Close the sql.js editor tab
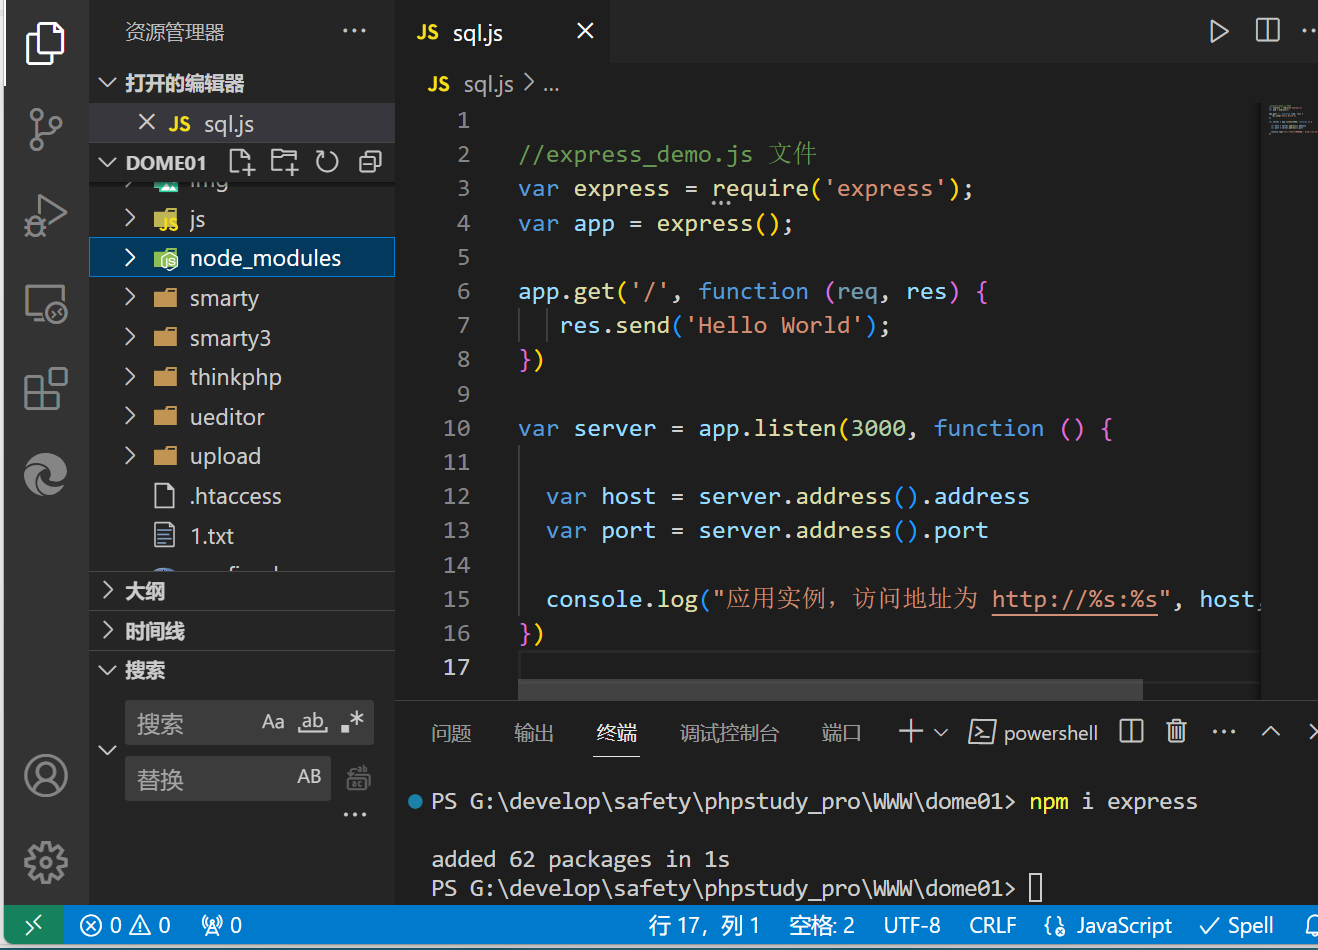The width and height of the screenshot is (1318, 950). (x=586, y=31)
